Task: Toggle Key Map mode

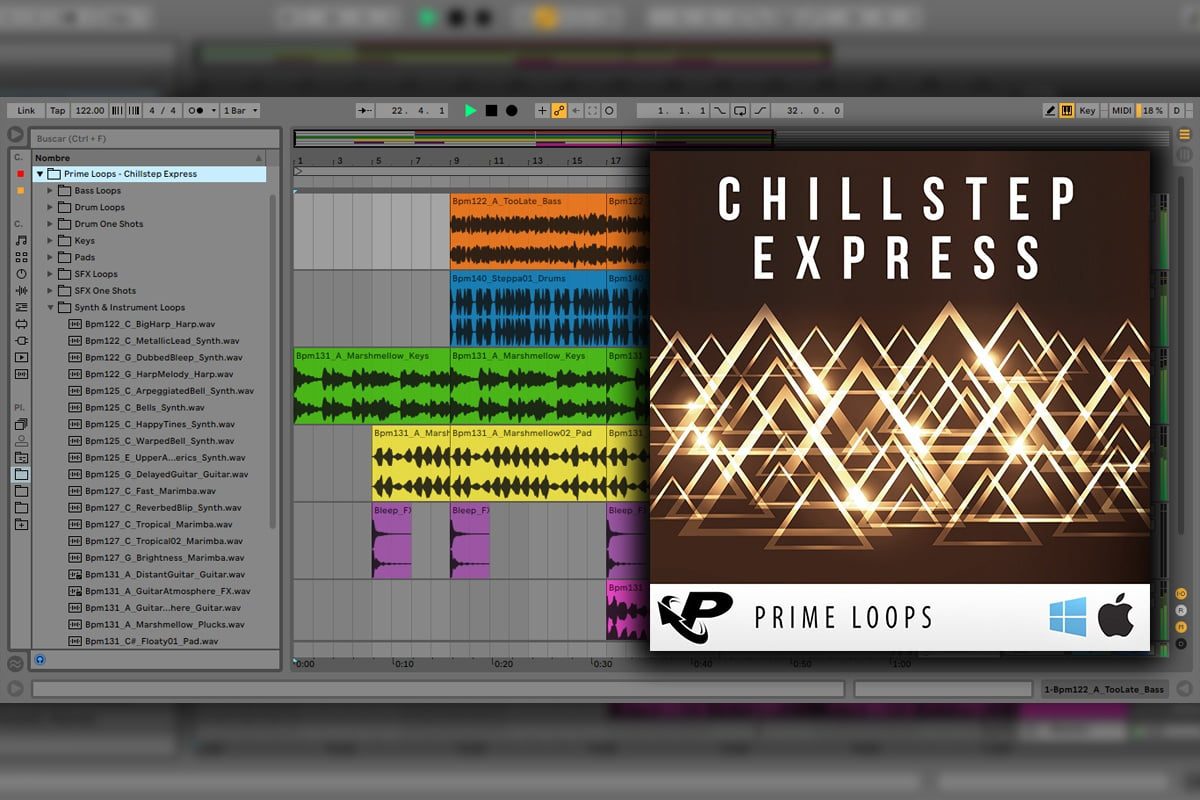Action: tap(1087, 111)
